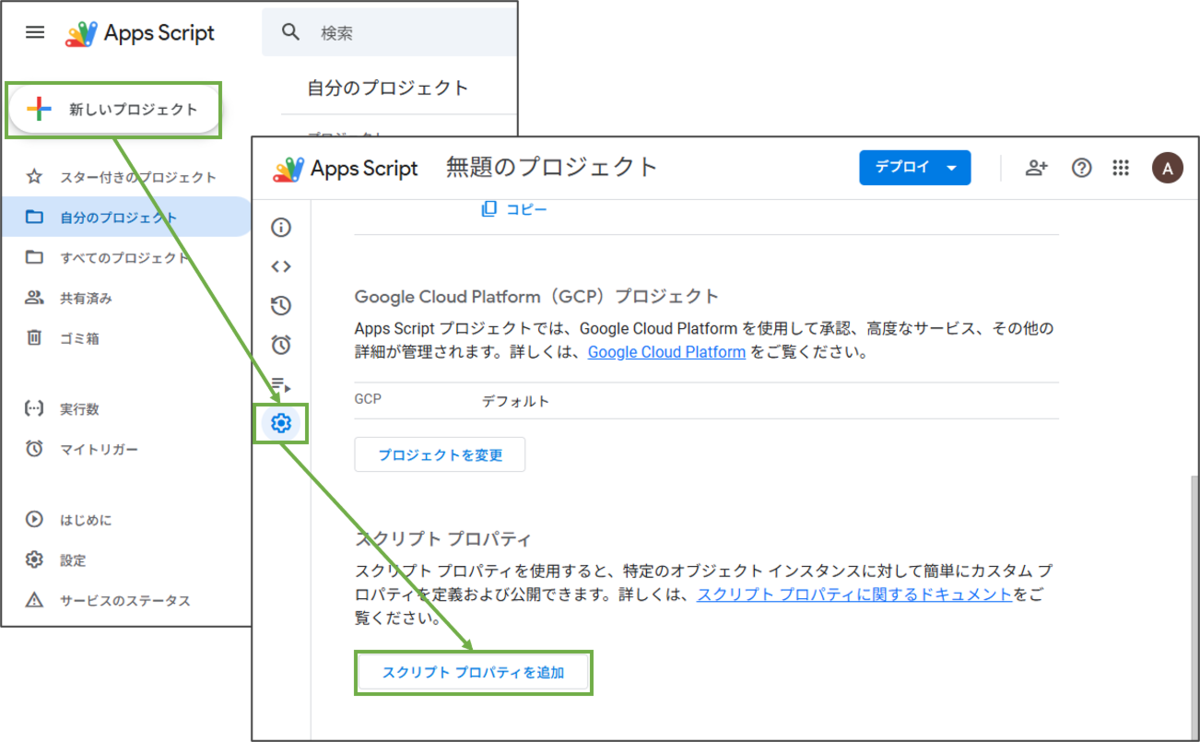Click the share project add-person icon
1200x742 pixels.
[1037, 168]
